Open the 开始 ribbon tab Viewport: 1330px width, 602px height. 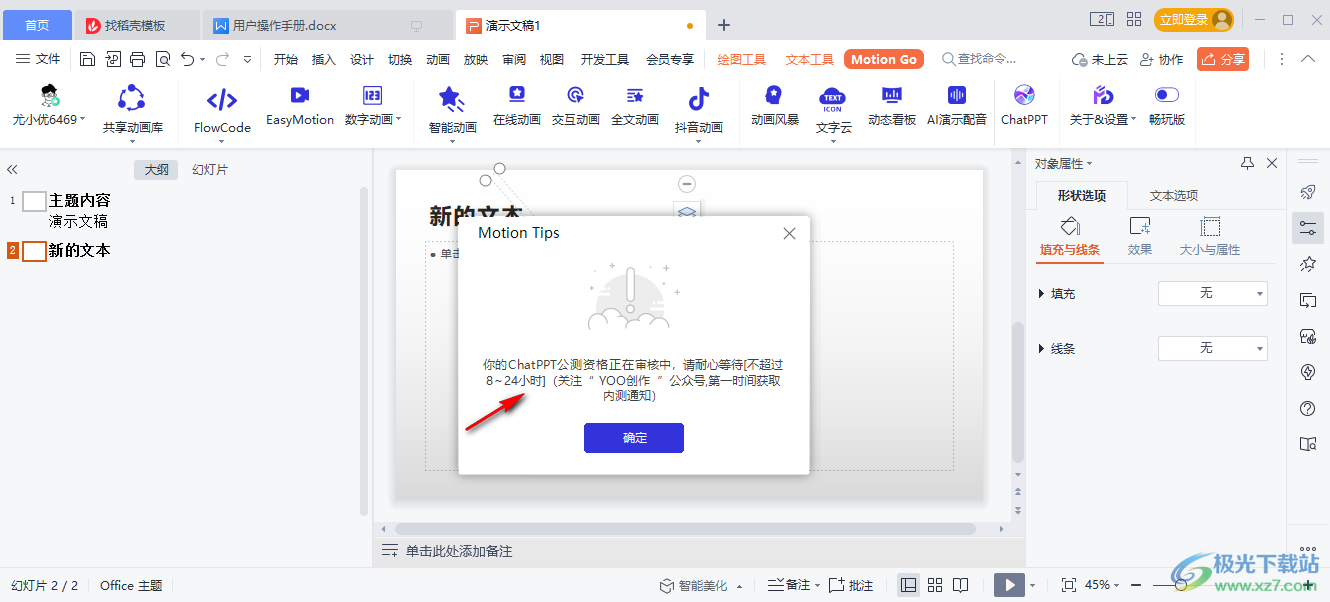click(x=286, y=60)
